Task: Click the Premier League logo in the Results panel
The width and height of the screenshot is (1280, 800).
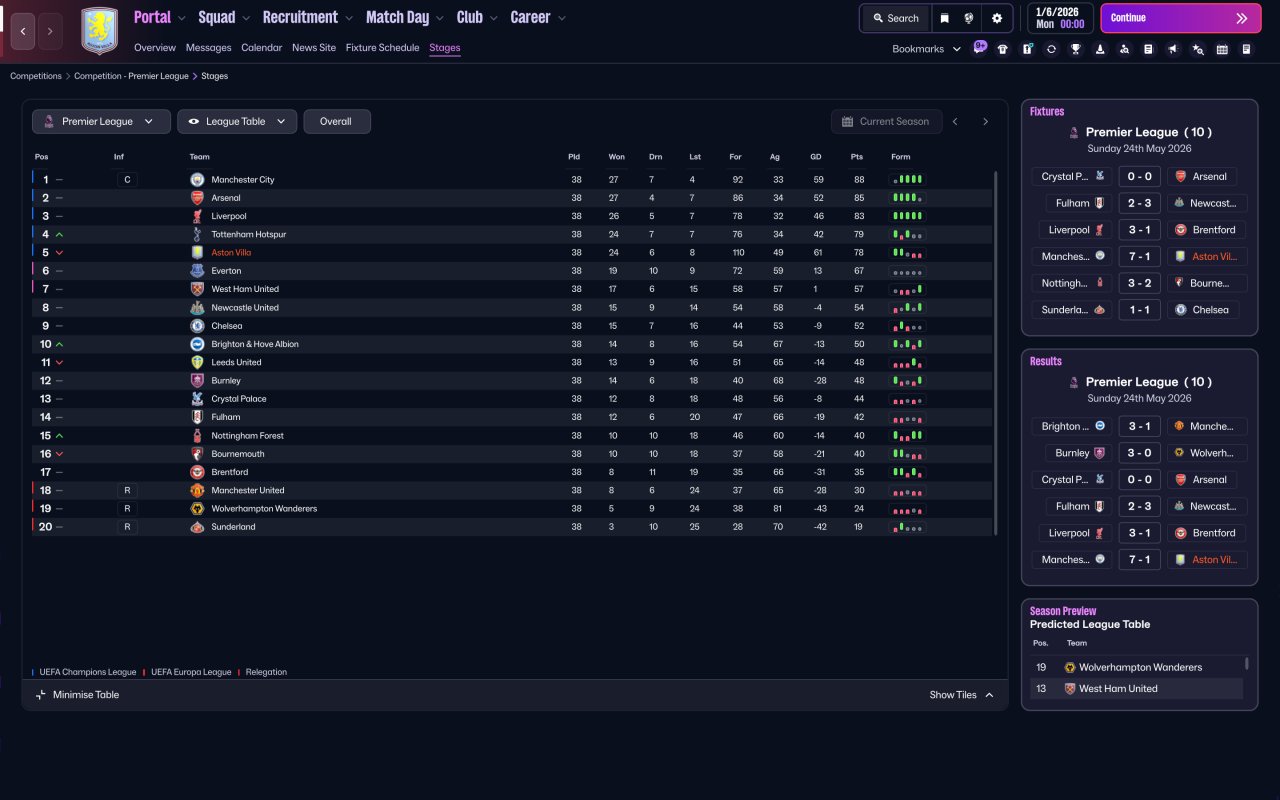Action: [1074, 382]
